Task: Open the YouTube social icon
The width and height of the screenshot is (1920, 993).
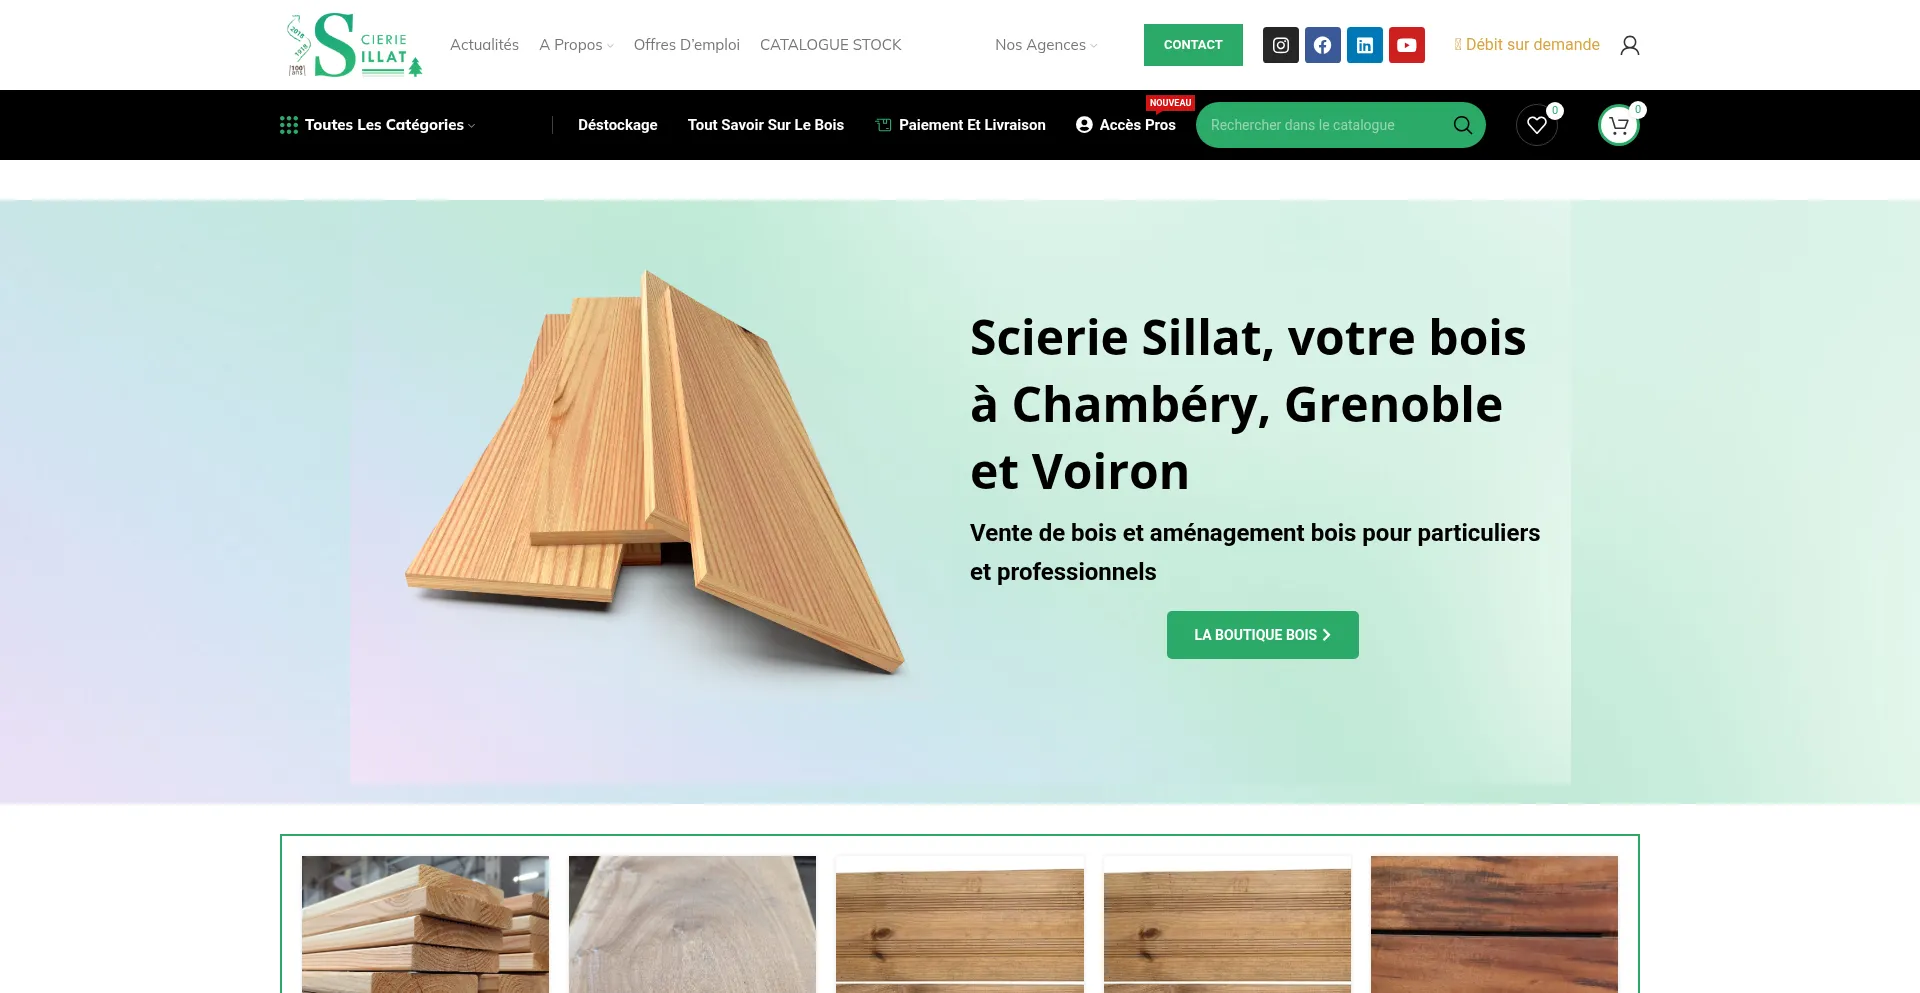Action: (1406, 45)
